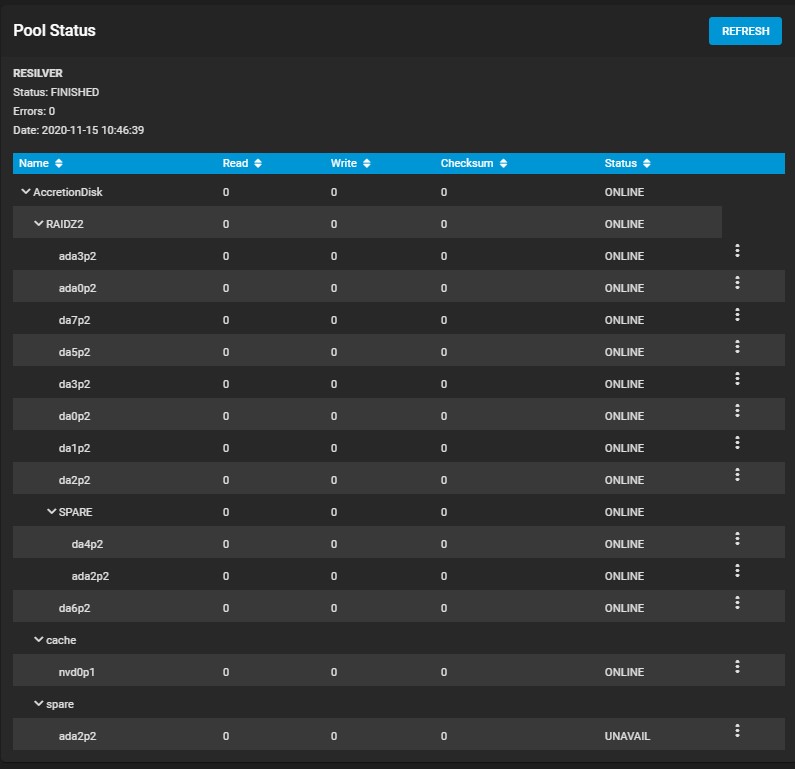Click ONLINE status of AccretionDisk row
Viewport: 795px width, 769px height.
[x=624, y=192]
